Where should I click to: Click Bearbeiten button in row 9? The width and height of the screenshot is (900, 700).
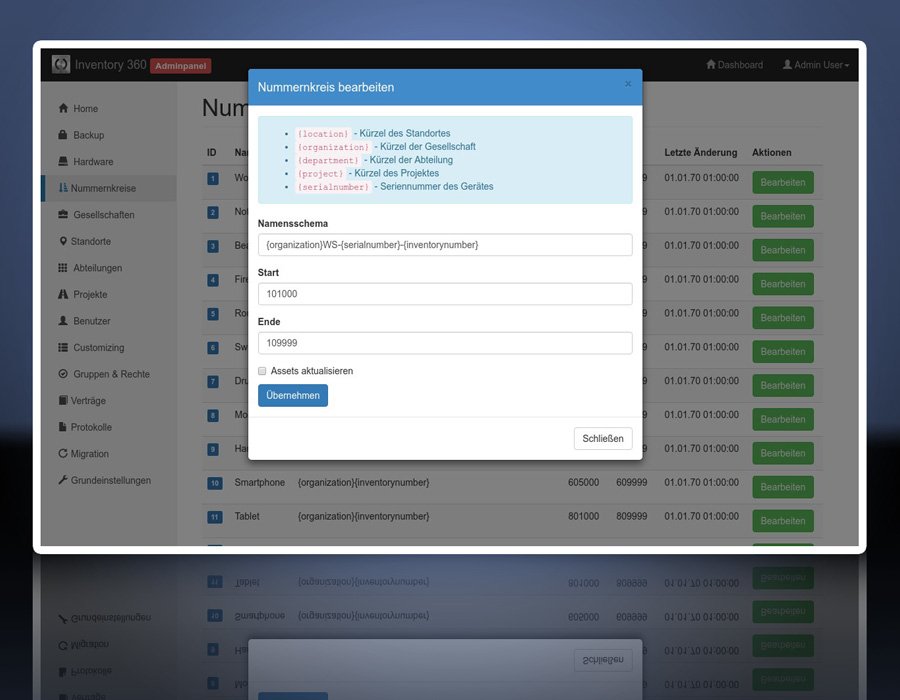coord(783,453)
